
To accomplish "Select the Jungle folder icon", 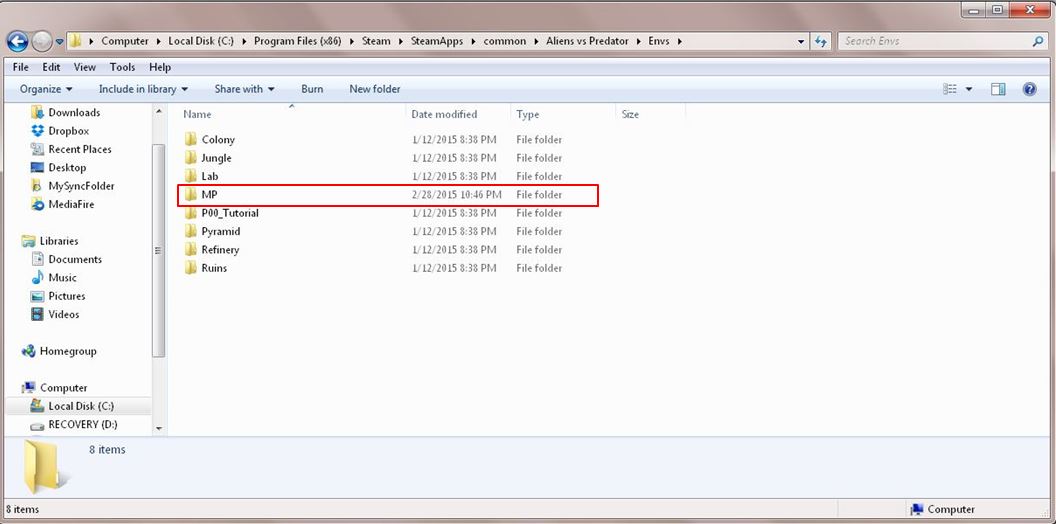I will click(191, 158).
